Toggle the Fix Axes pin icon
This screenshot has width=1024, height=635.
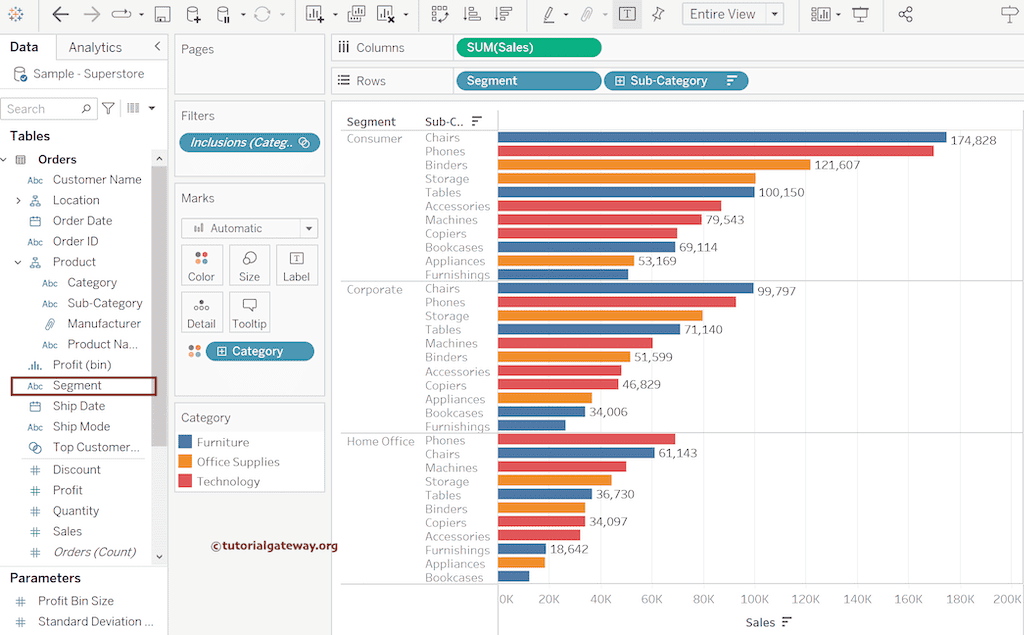[657, 15]
